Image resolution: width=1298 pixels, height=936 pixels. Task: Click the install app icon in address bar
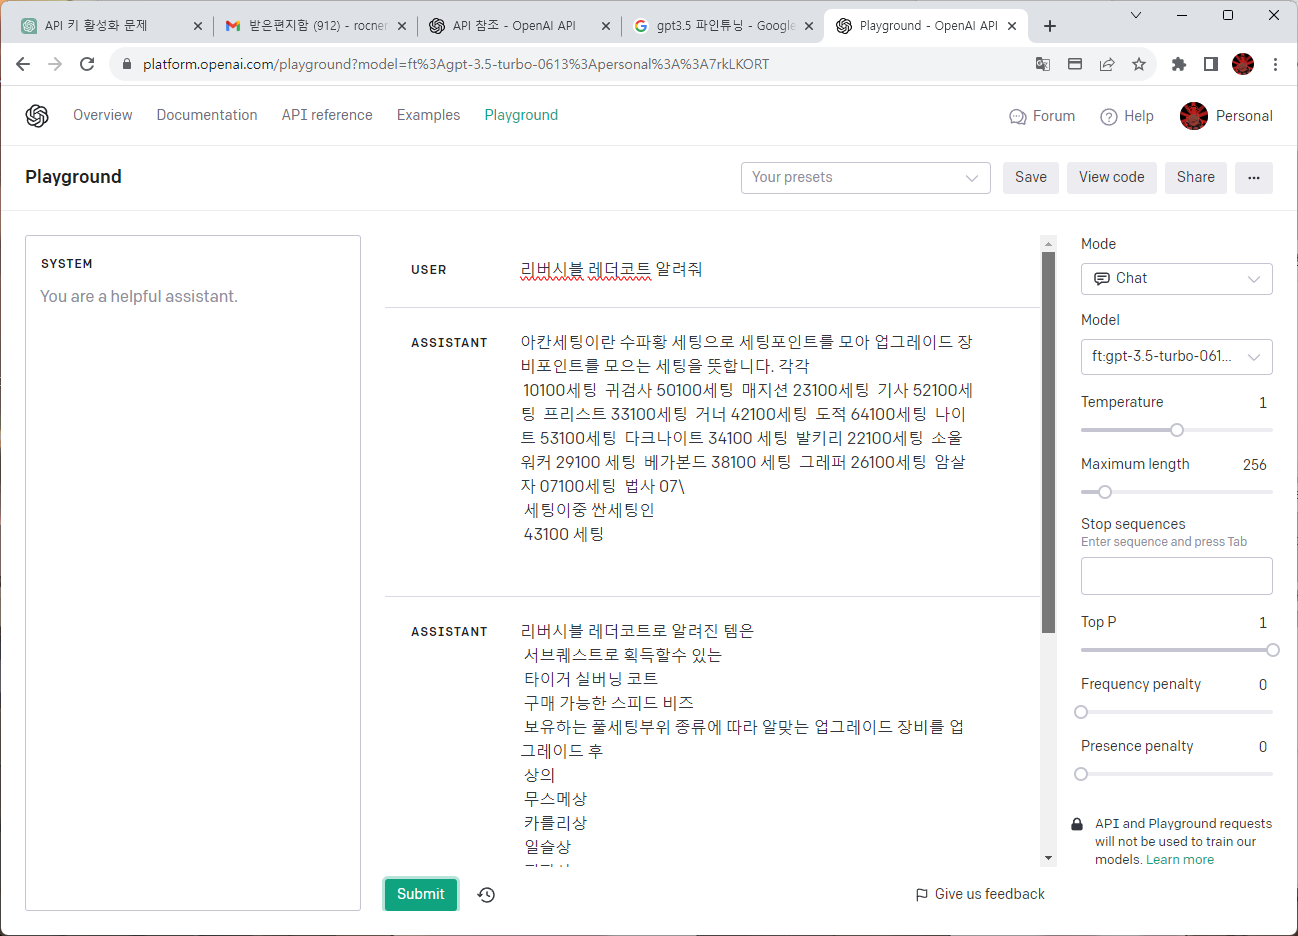(1075, 64)
